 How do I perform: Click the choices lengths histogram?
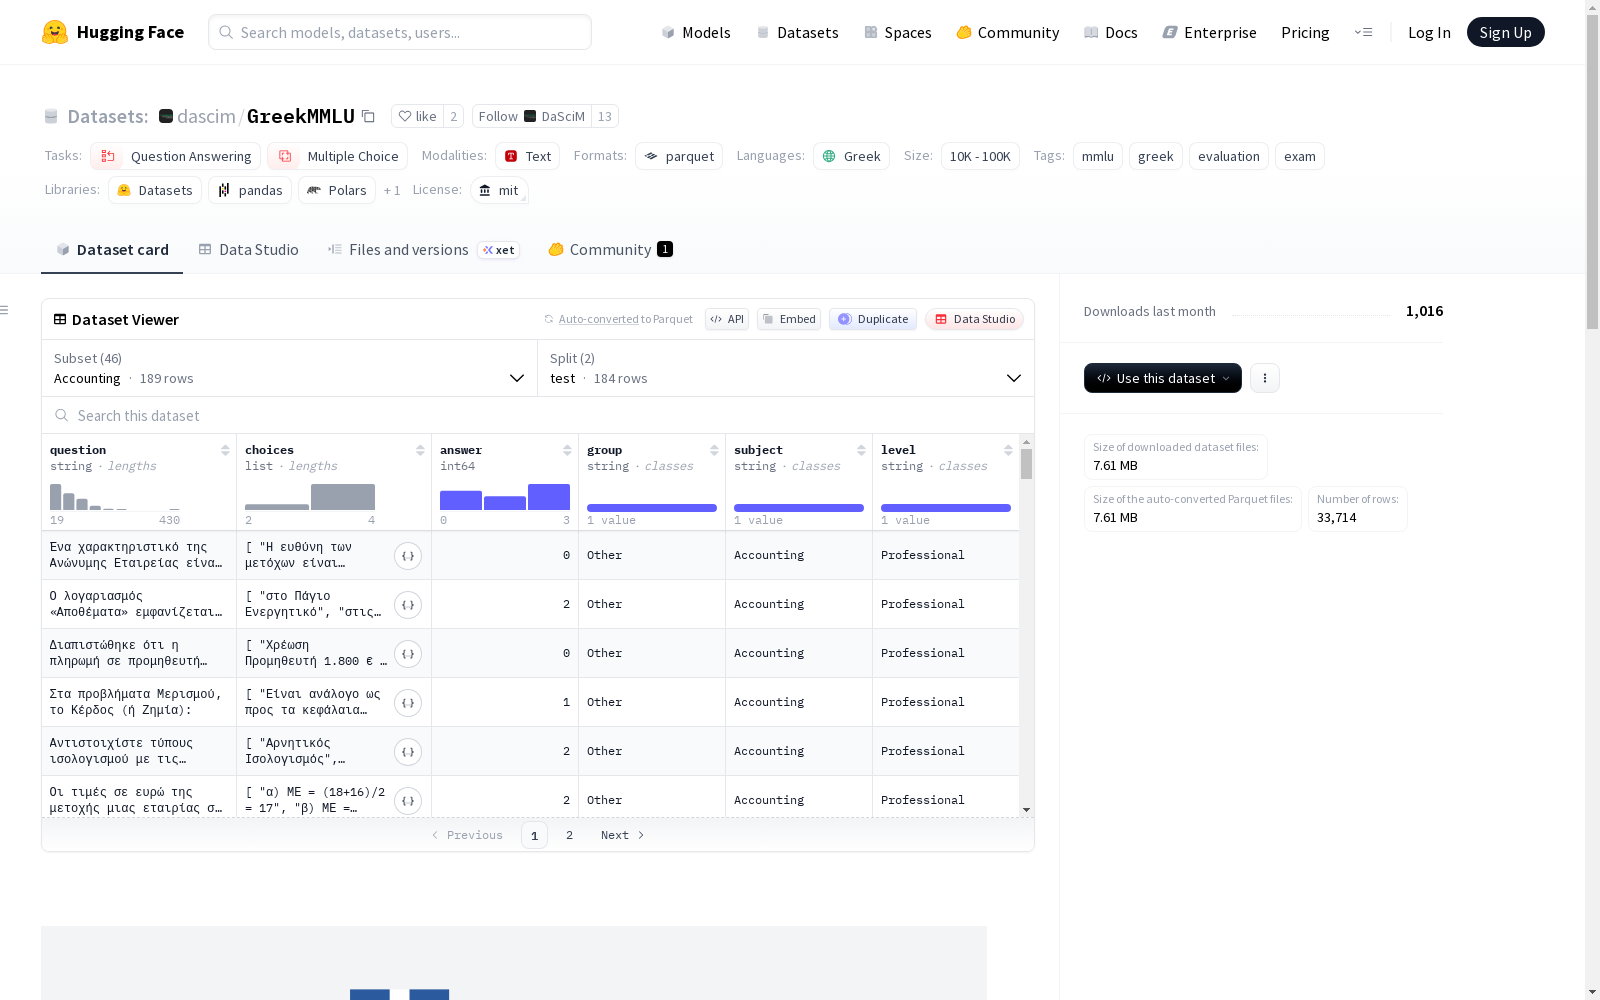click(x=310, y=497)
